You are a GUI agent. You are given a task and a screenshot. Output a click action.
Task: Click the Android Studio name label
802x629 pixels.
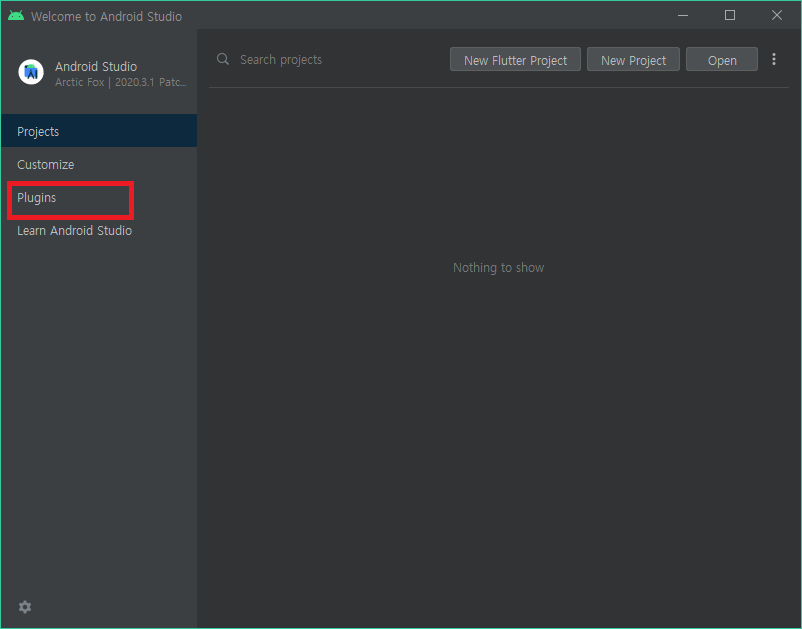[x=96, y=66]
